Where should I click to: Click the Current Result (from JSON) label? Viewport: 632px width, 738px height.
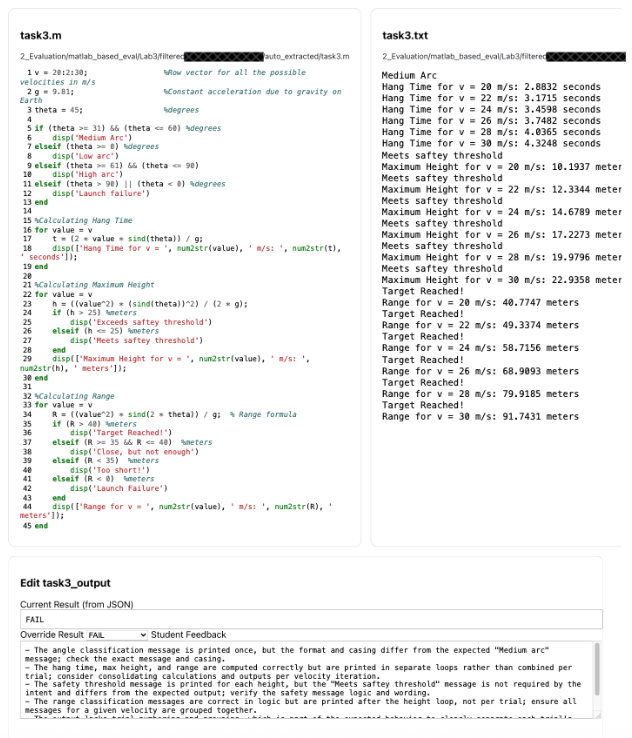77,605
